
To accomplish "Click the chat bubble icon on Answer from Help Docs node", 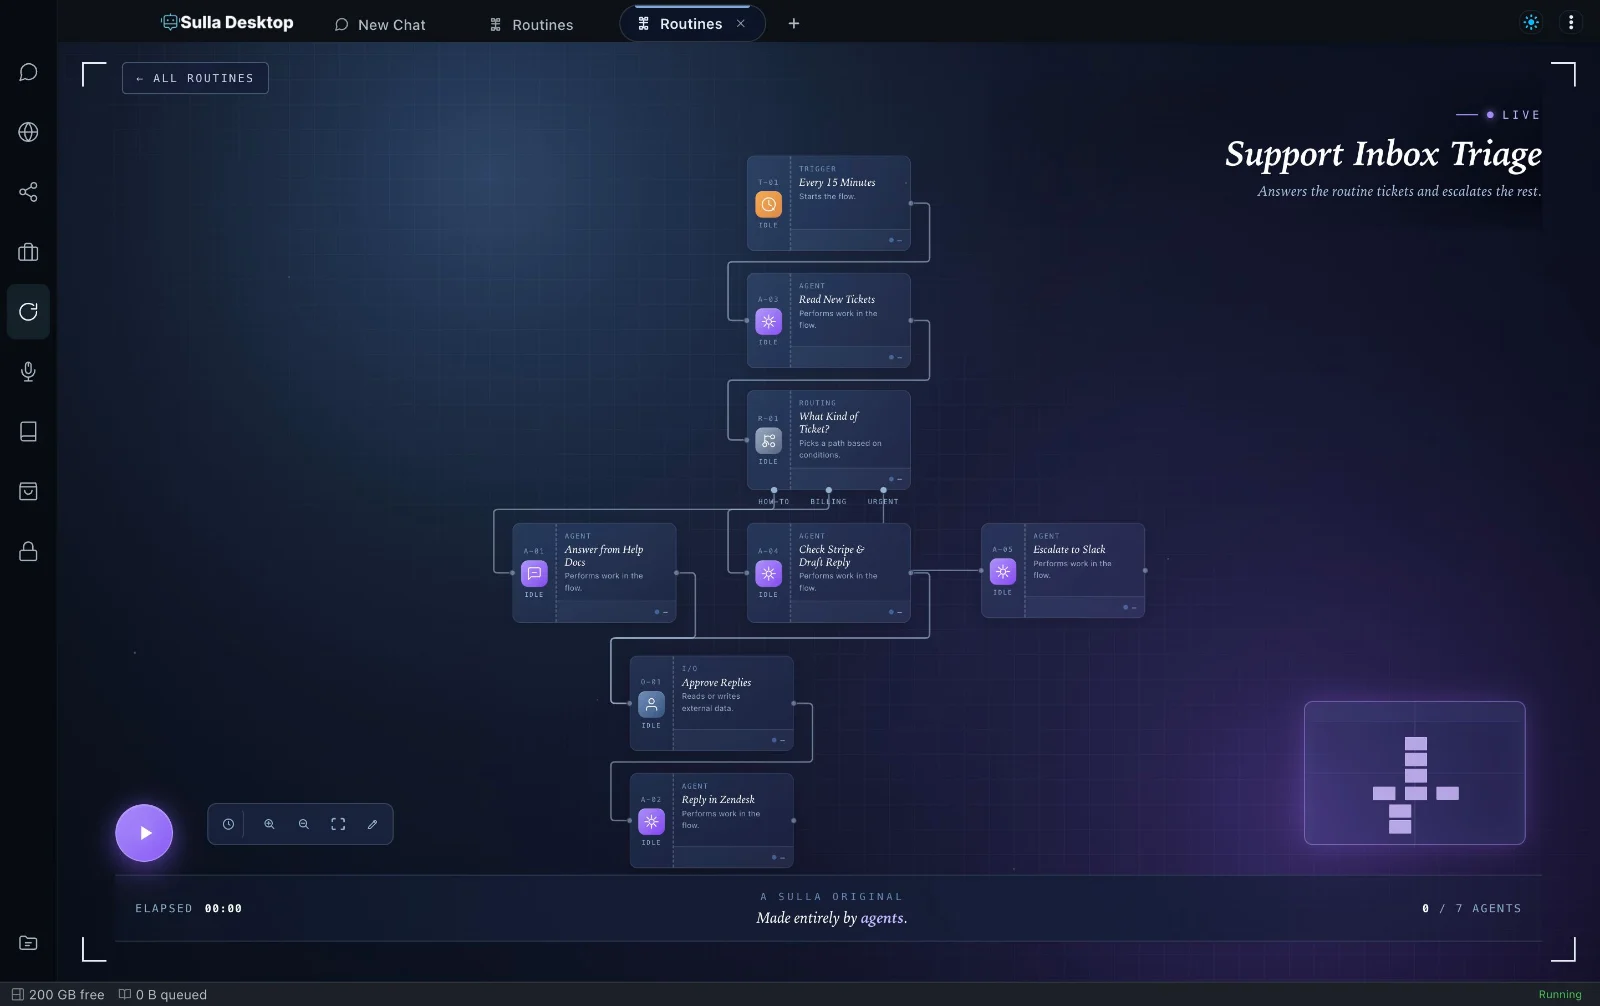I will click(x=534, y=573).
